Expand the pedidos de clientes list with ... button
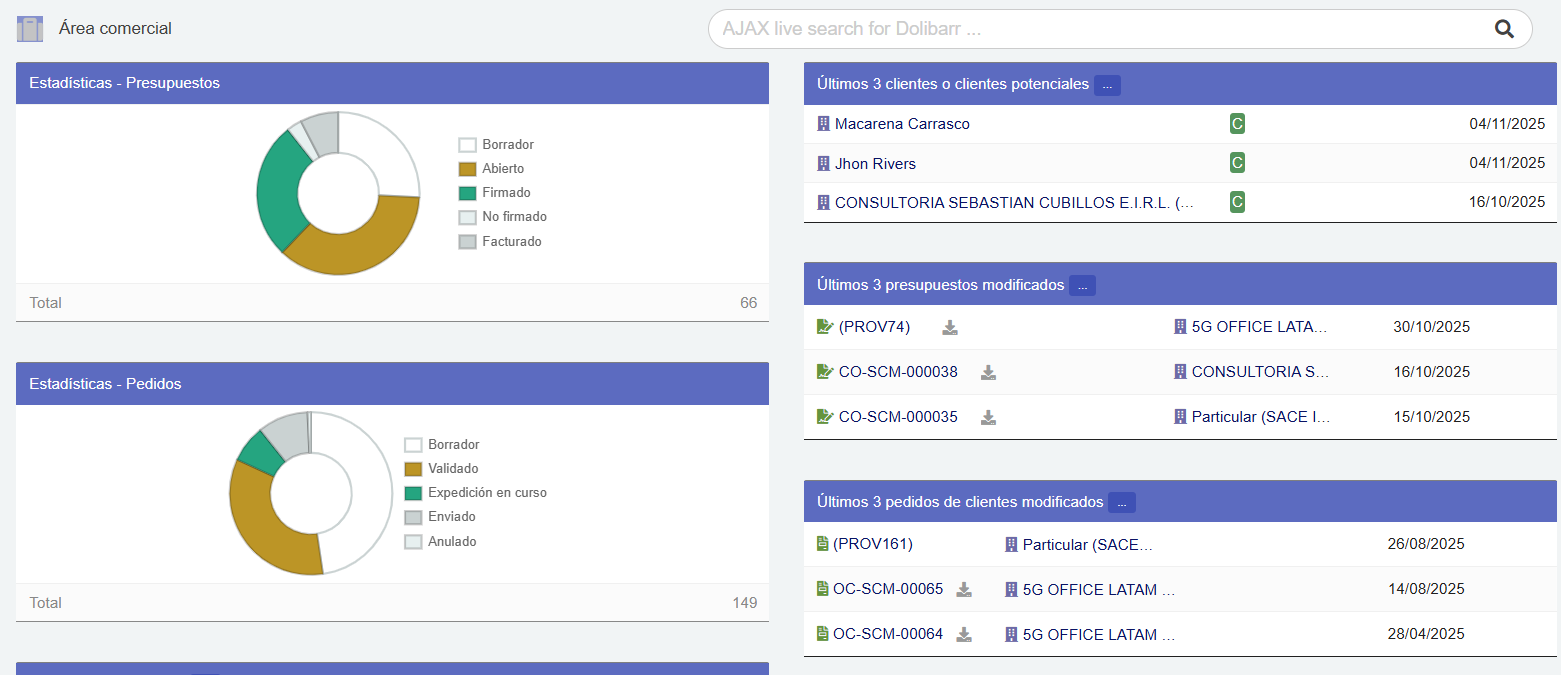Image resolution: width=1561 pixels, height=675 pixels. tap(1122, 501)
